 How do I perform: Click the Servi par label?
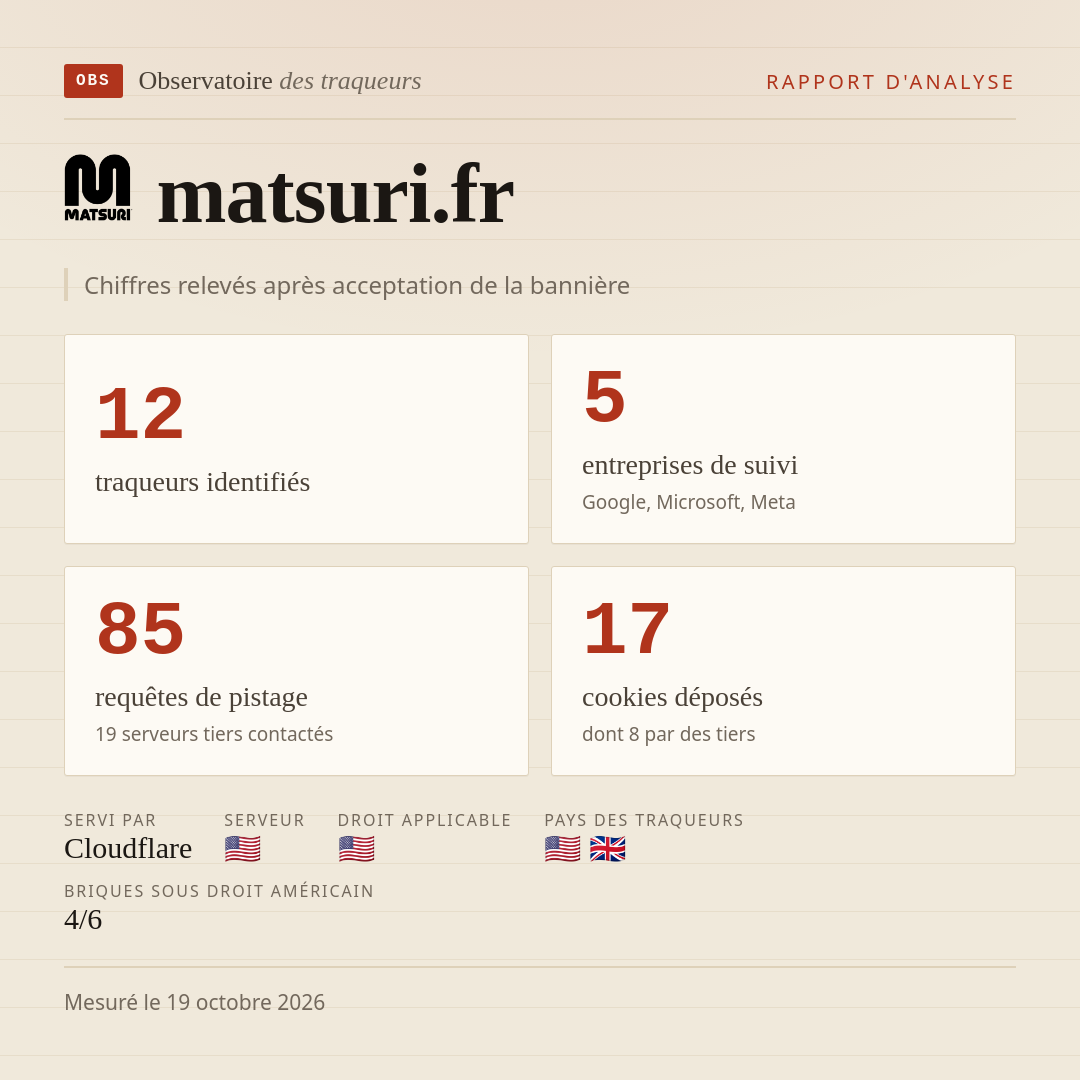pos(110,820)
